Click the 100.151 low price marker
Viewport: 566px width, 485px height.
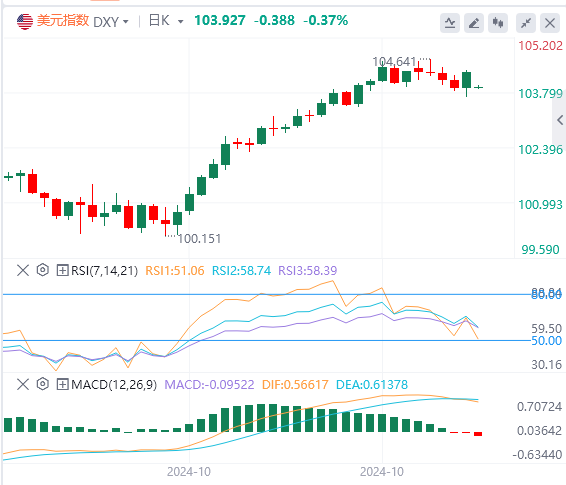[199, 239]
